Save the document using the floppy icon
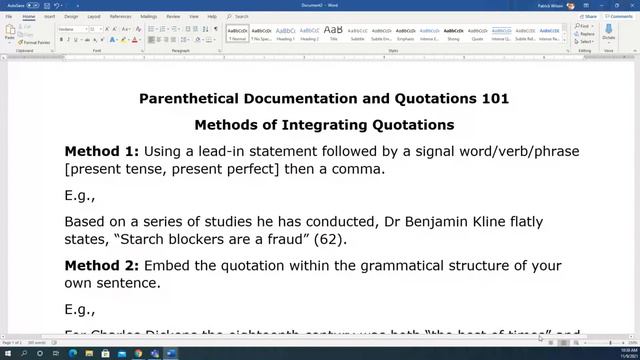Viewport: 640px width, 360px height. click(47, 6)
